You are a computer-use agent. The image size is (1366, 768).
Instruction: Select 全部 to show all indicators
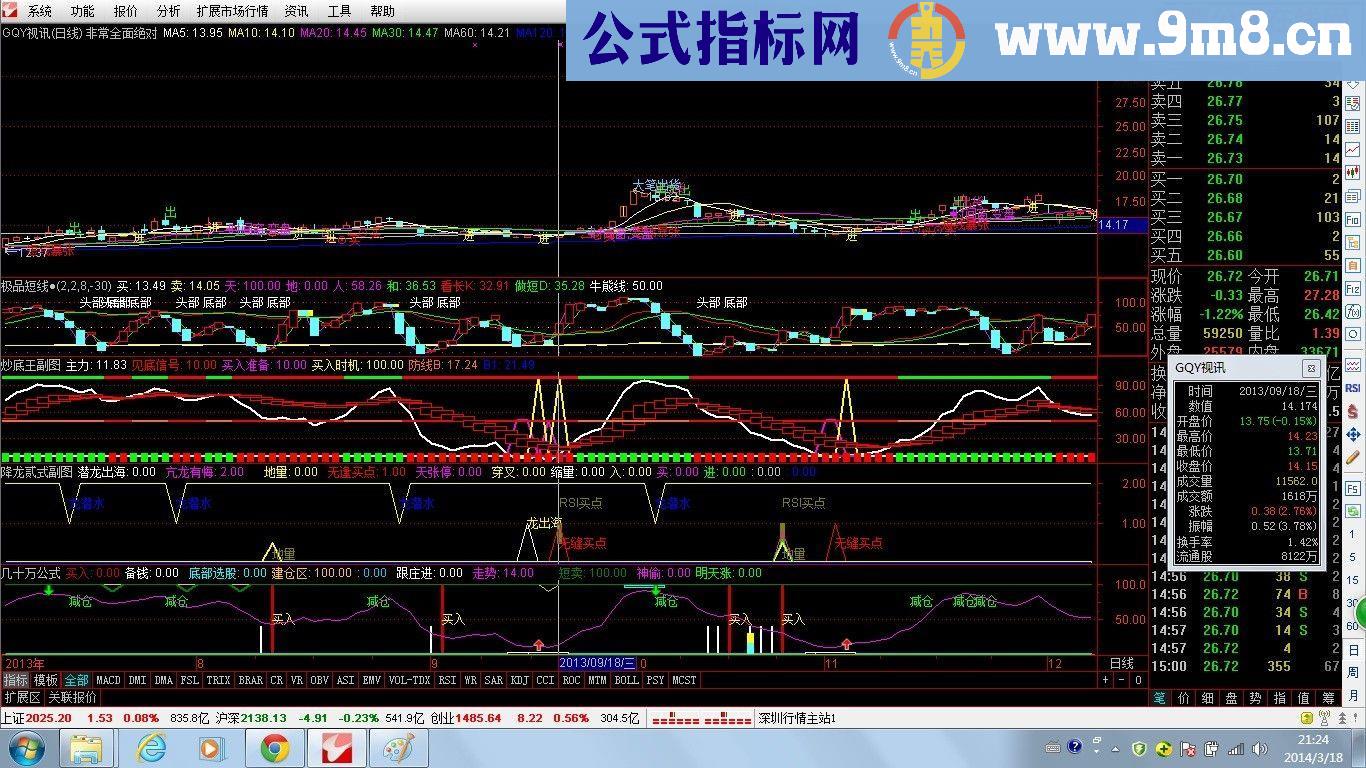pyautogui.click(x=78, y=680)
